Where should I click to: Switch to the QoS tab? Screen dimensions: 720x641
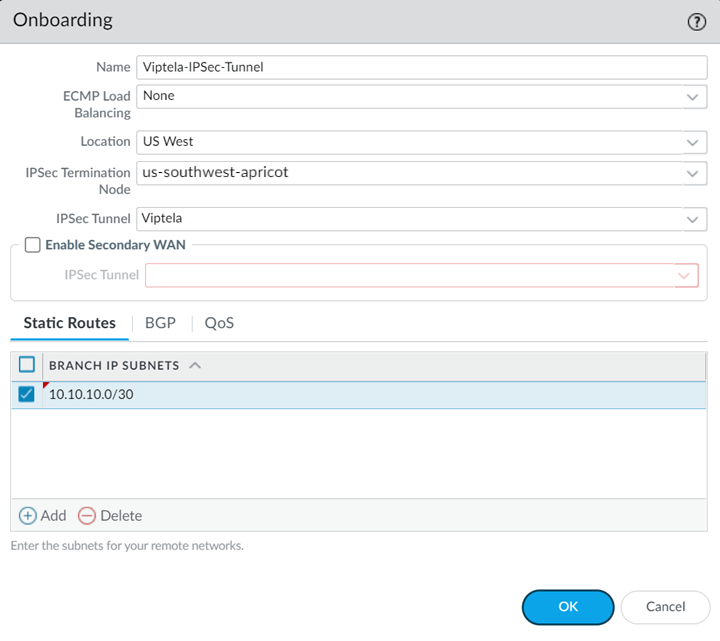pyautogui.click(x=219, y=323)
